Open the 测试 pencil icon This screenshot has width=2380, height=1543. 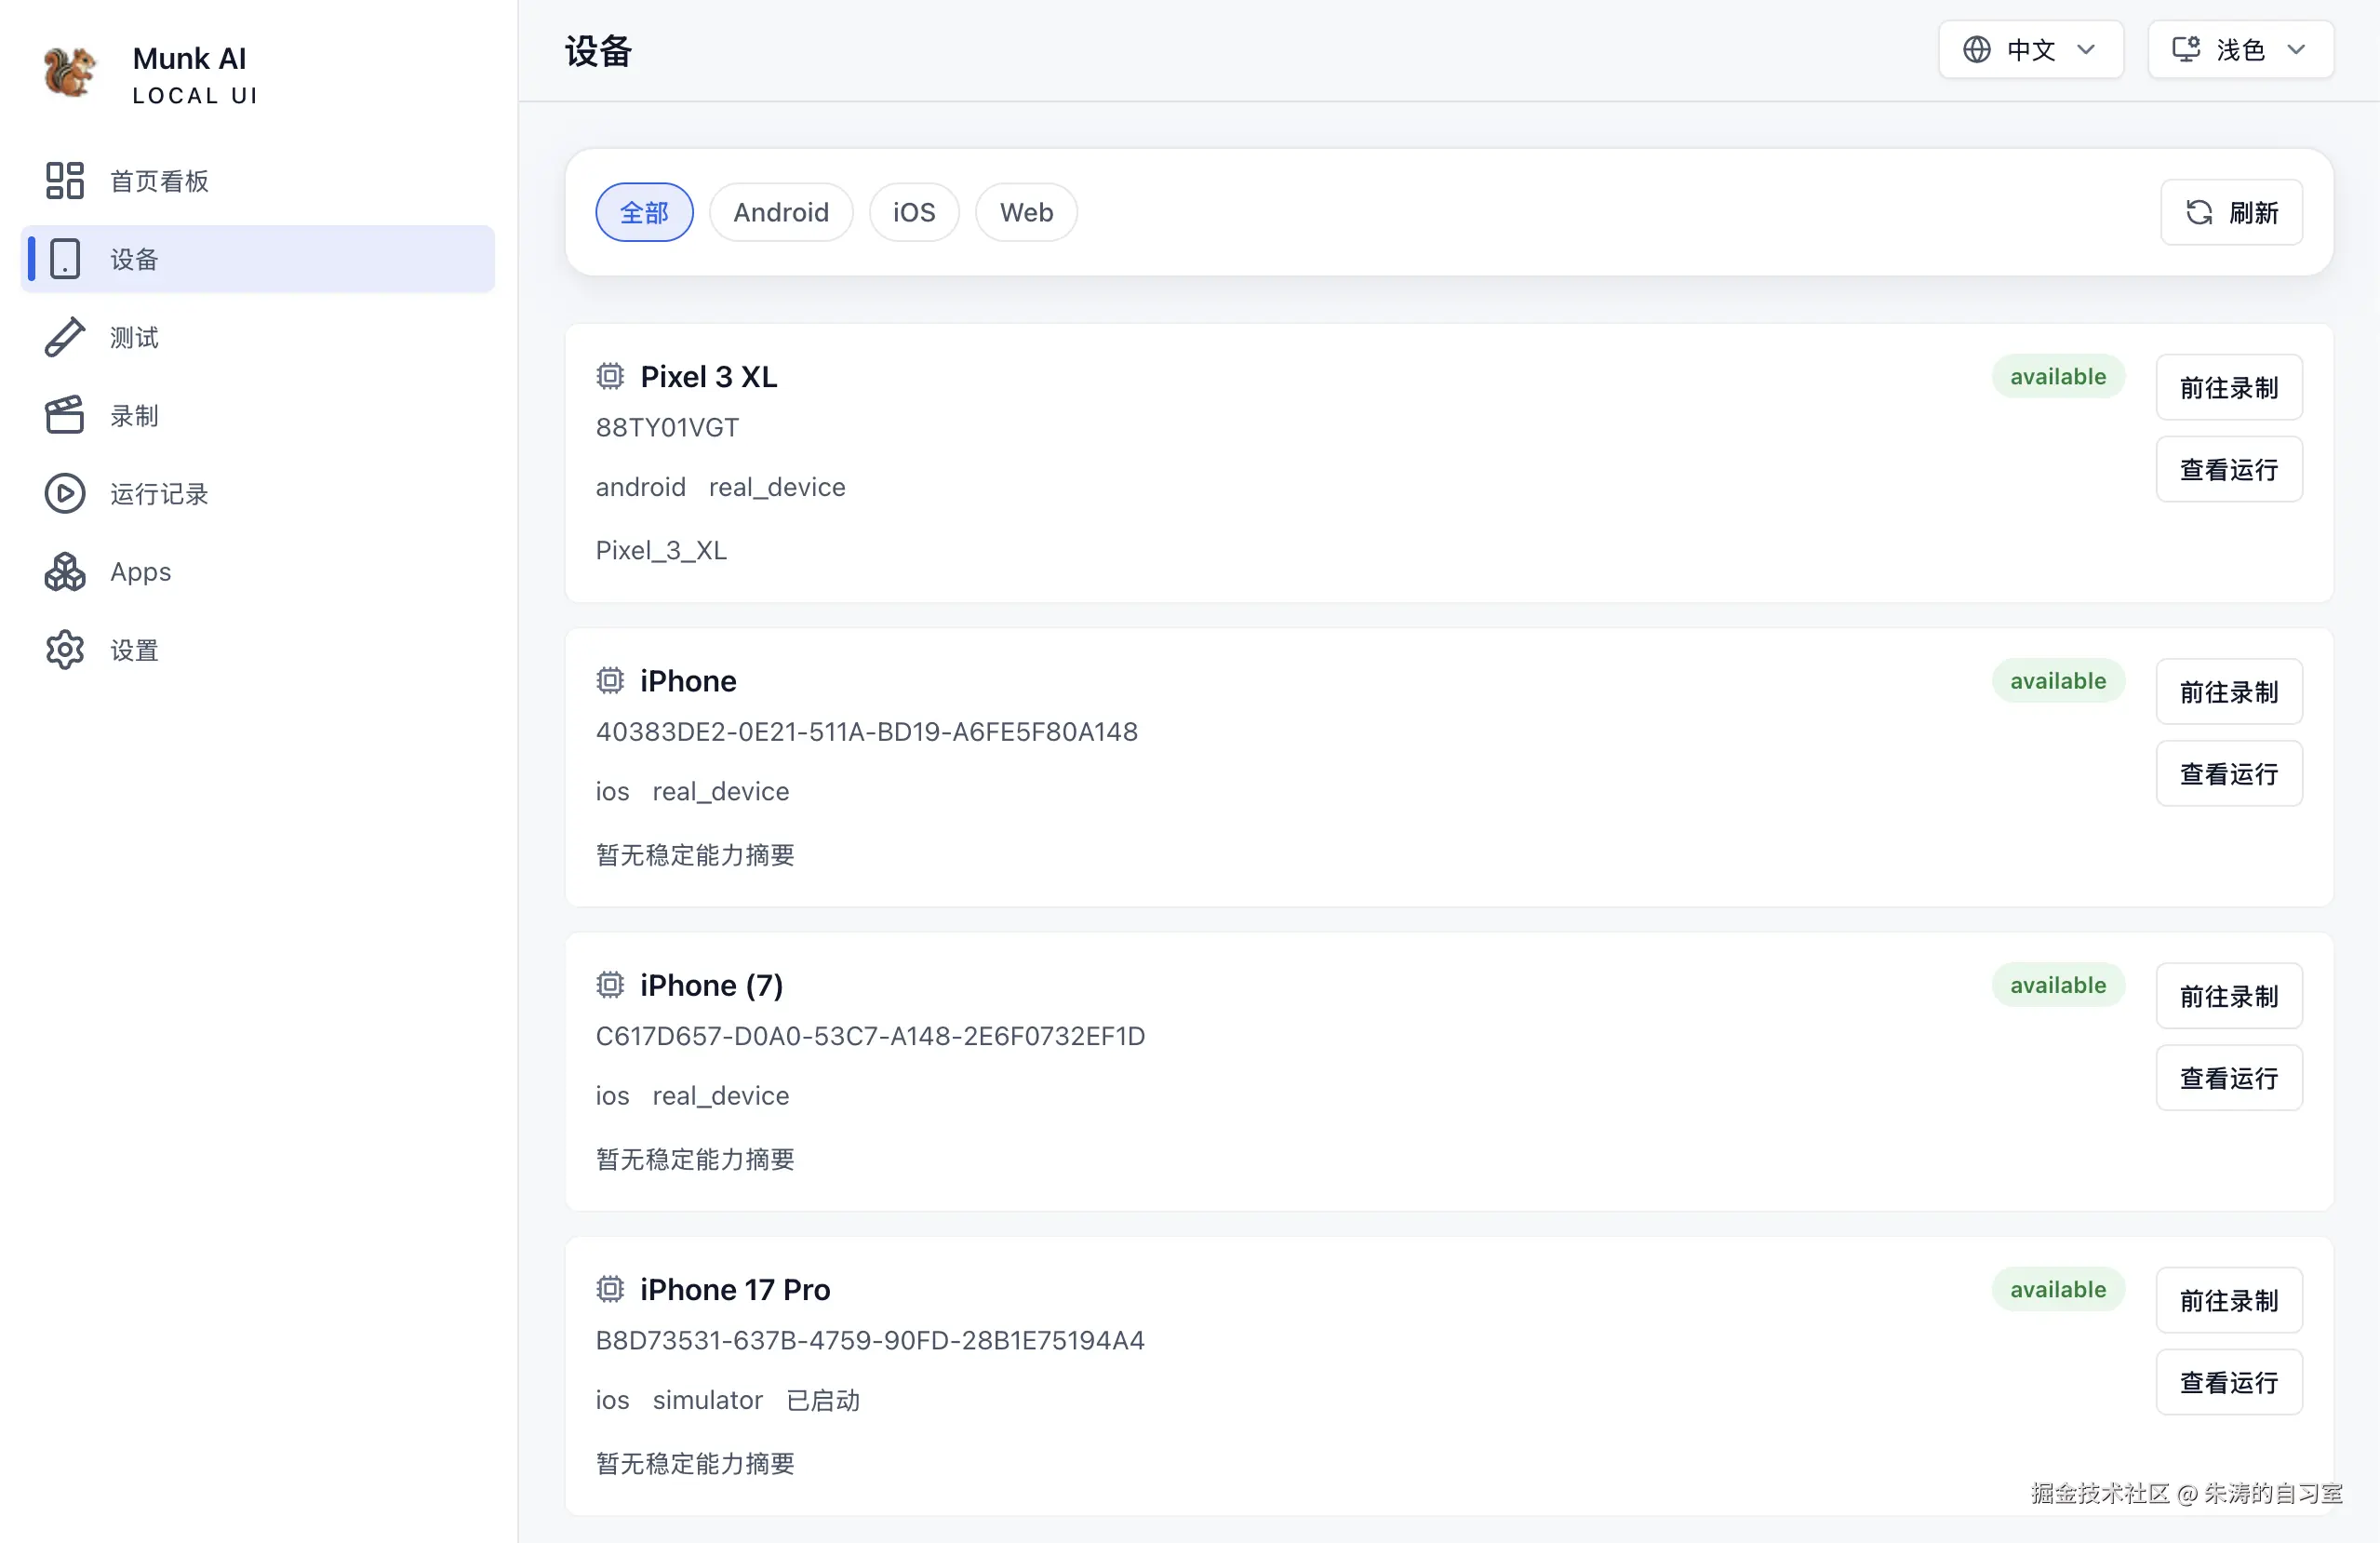pyautogui.click(x=65, y=337)
